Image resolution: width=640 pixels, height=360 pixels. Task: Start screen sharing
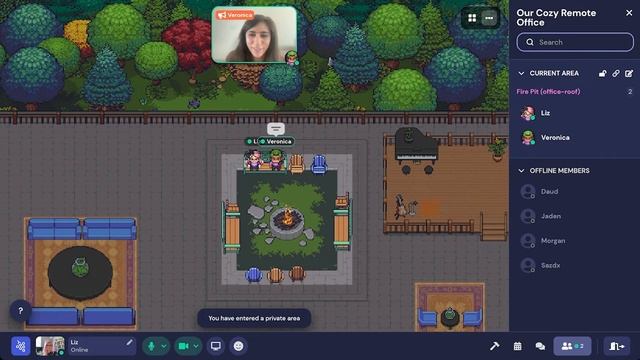(216, 346)
